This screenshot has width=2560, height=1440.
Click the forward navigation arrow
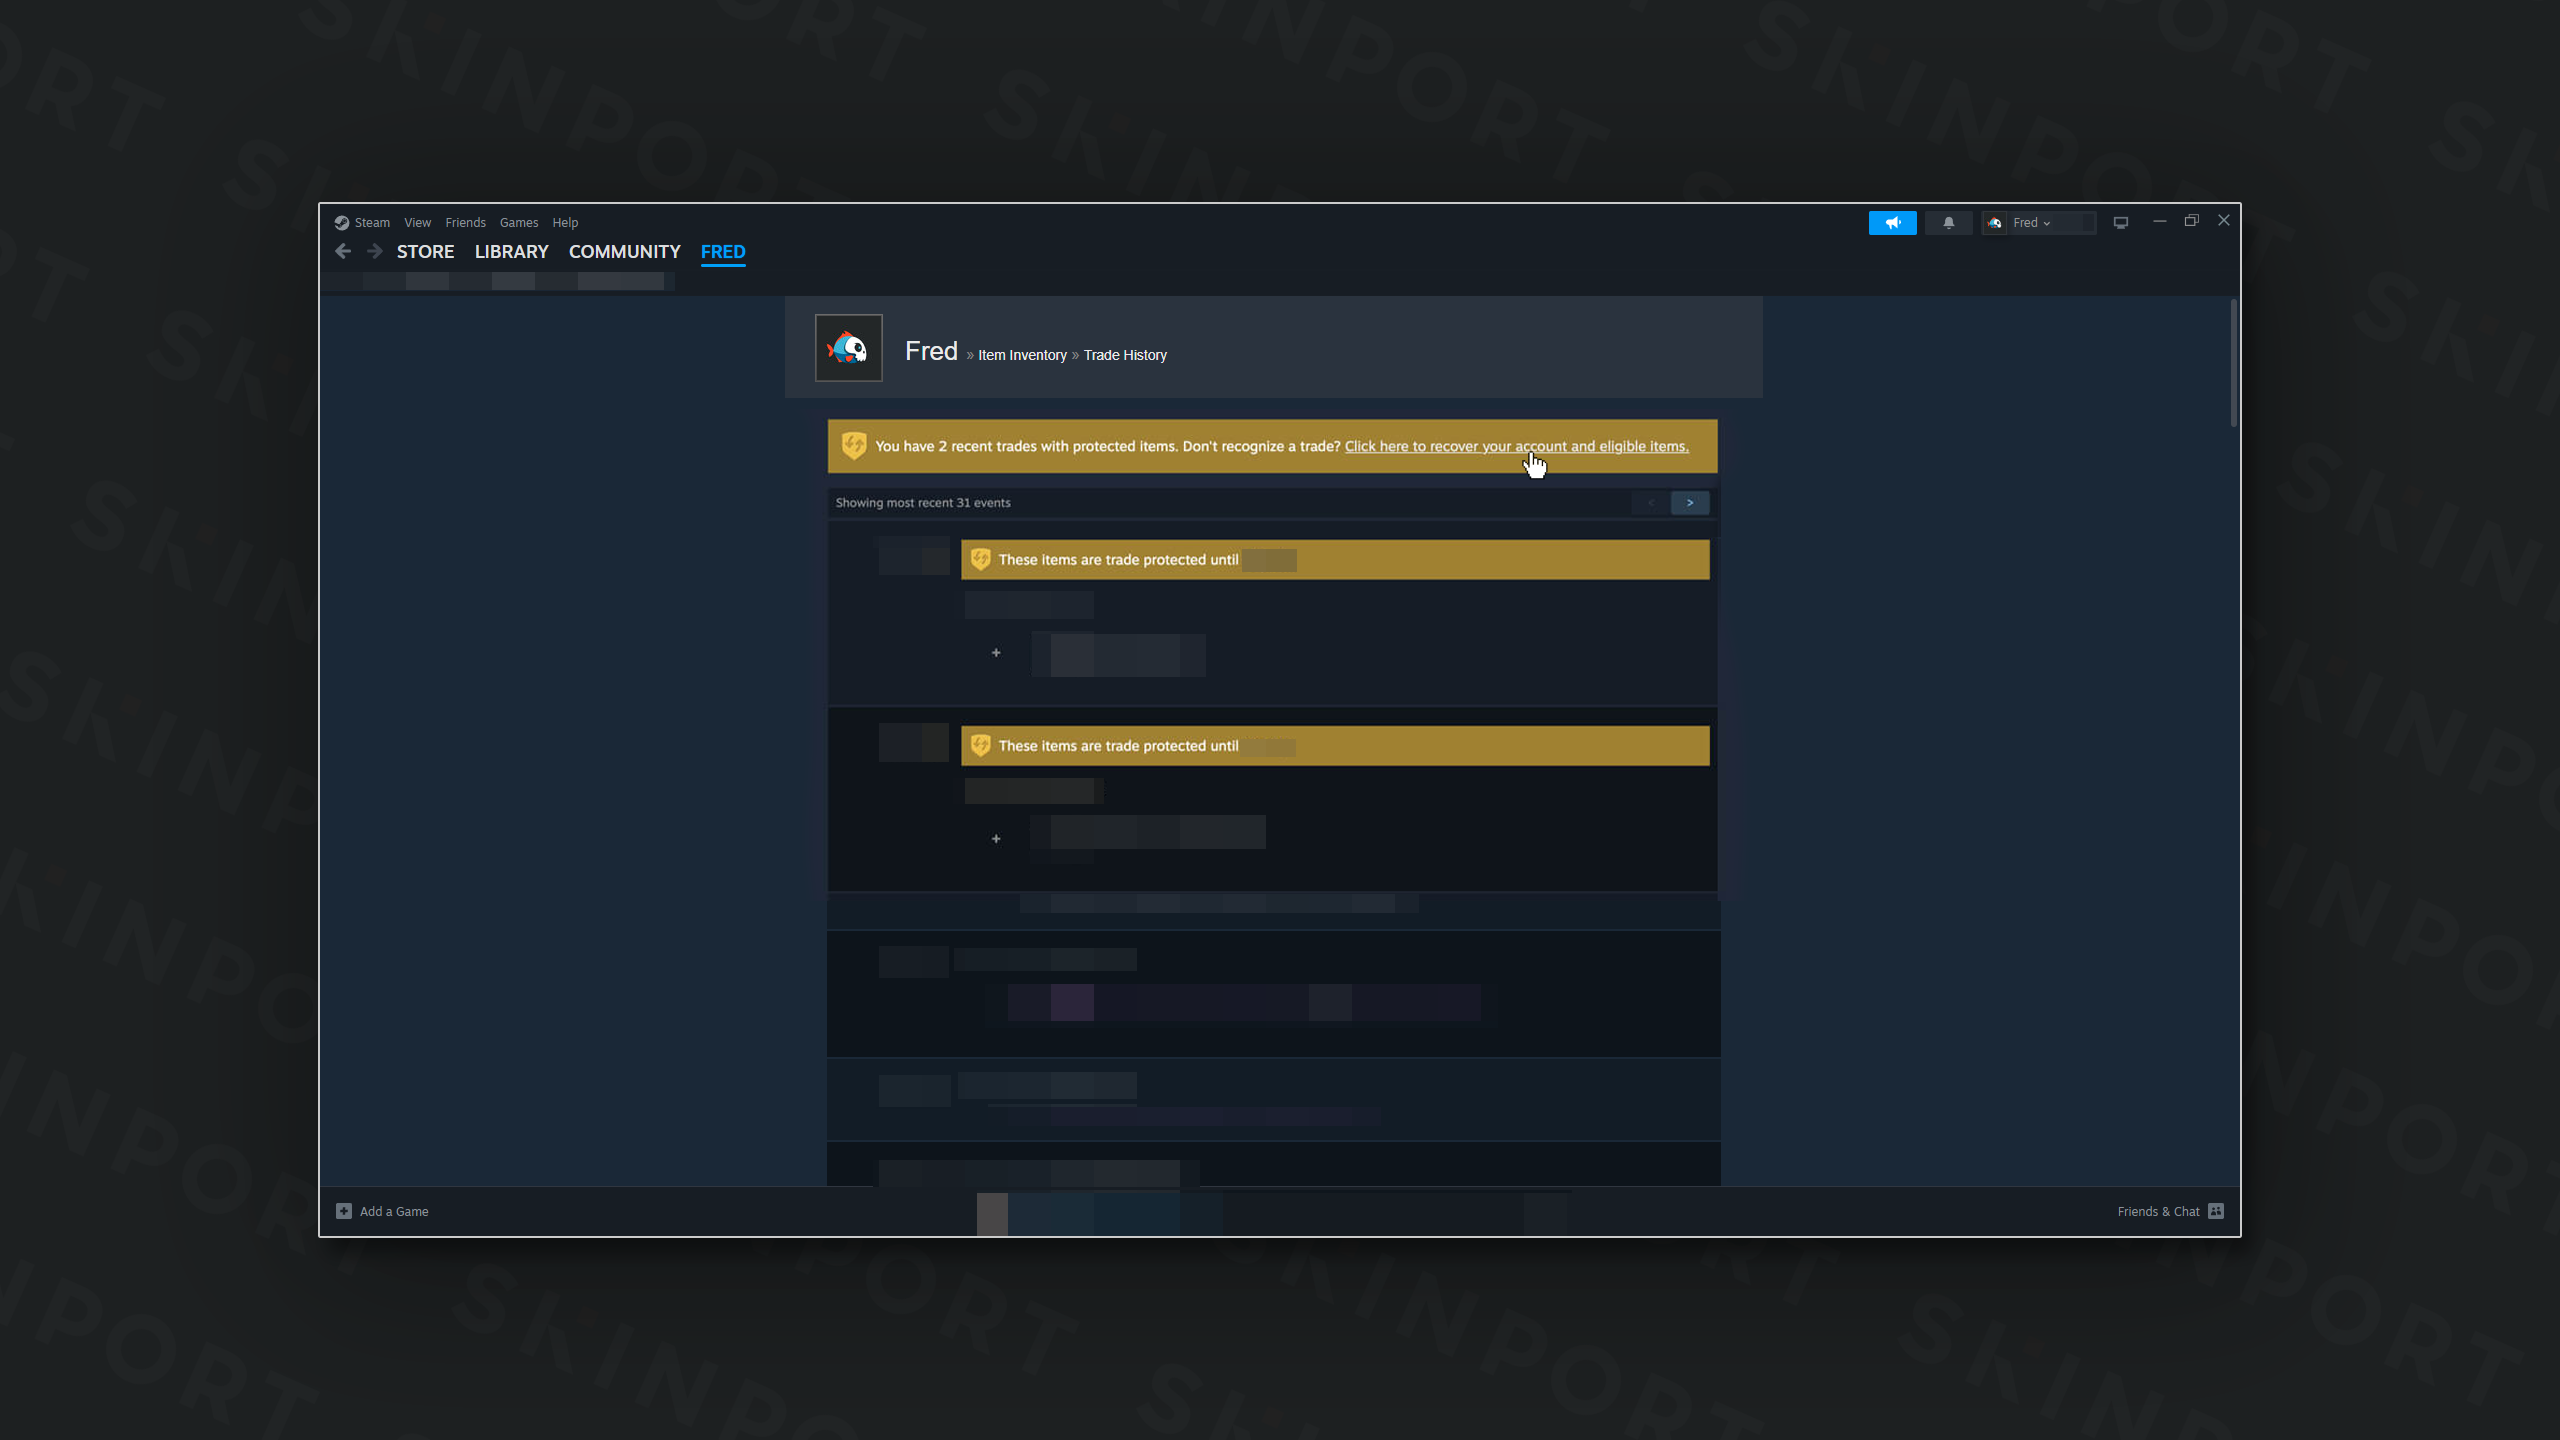[375, 251]
